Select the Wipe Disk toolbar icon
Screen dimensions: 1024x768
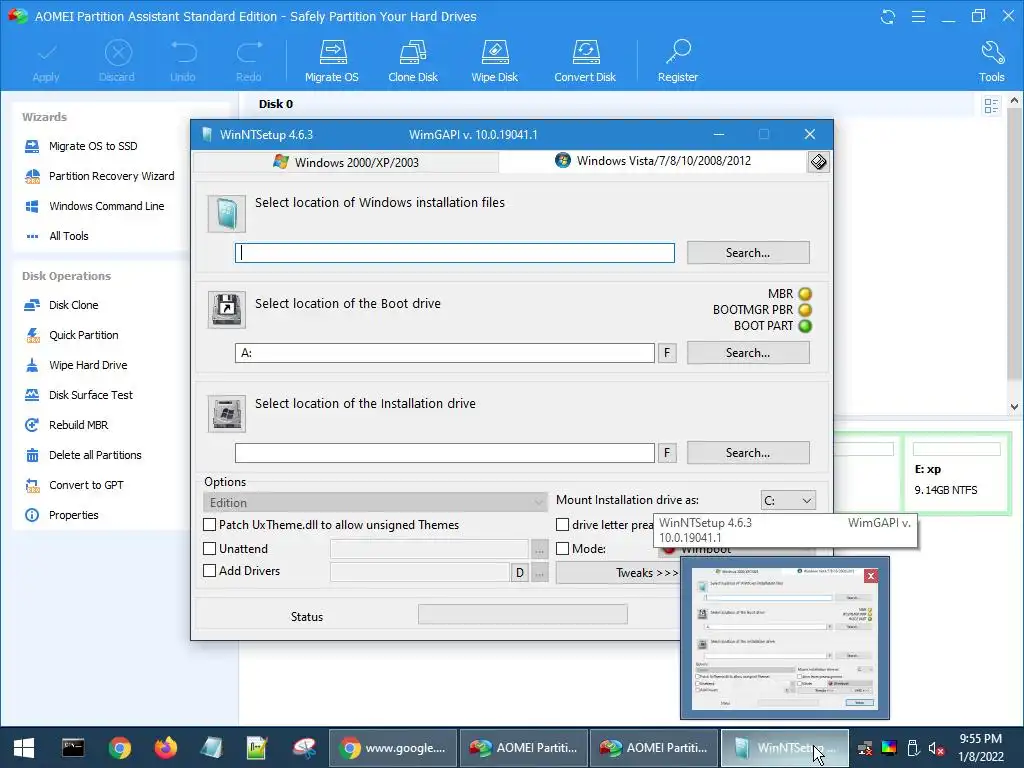(x=494, y=60)
